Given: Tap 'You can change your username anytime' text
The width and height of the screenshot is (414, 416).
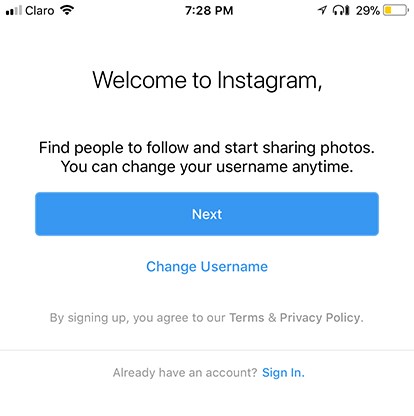Looking at the screenshot, I should pyautogui.click(x=207, y=167).
